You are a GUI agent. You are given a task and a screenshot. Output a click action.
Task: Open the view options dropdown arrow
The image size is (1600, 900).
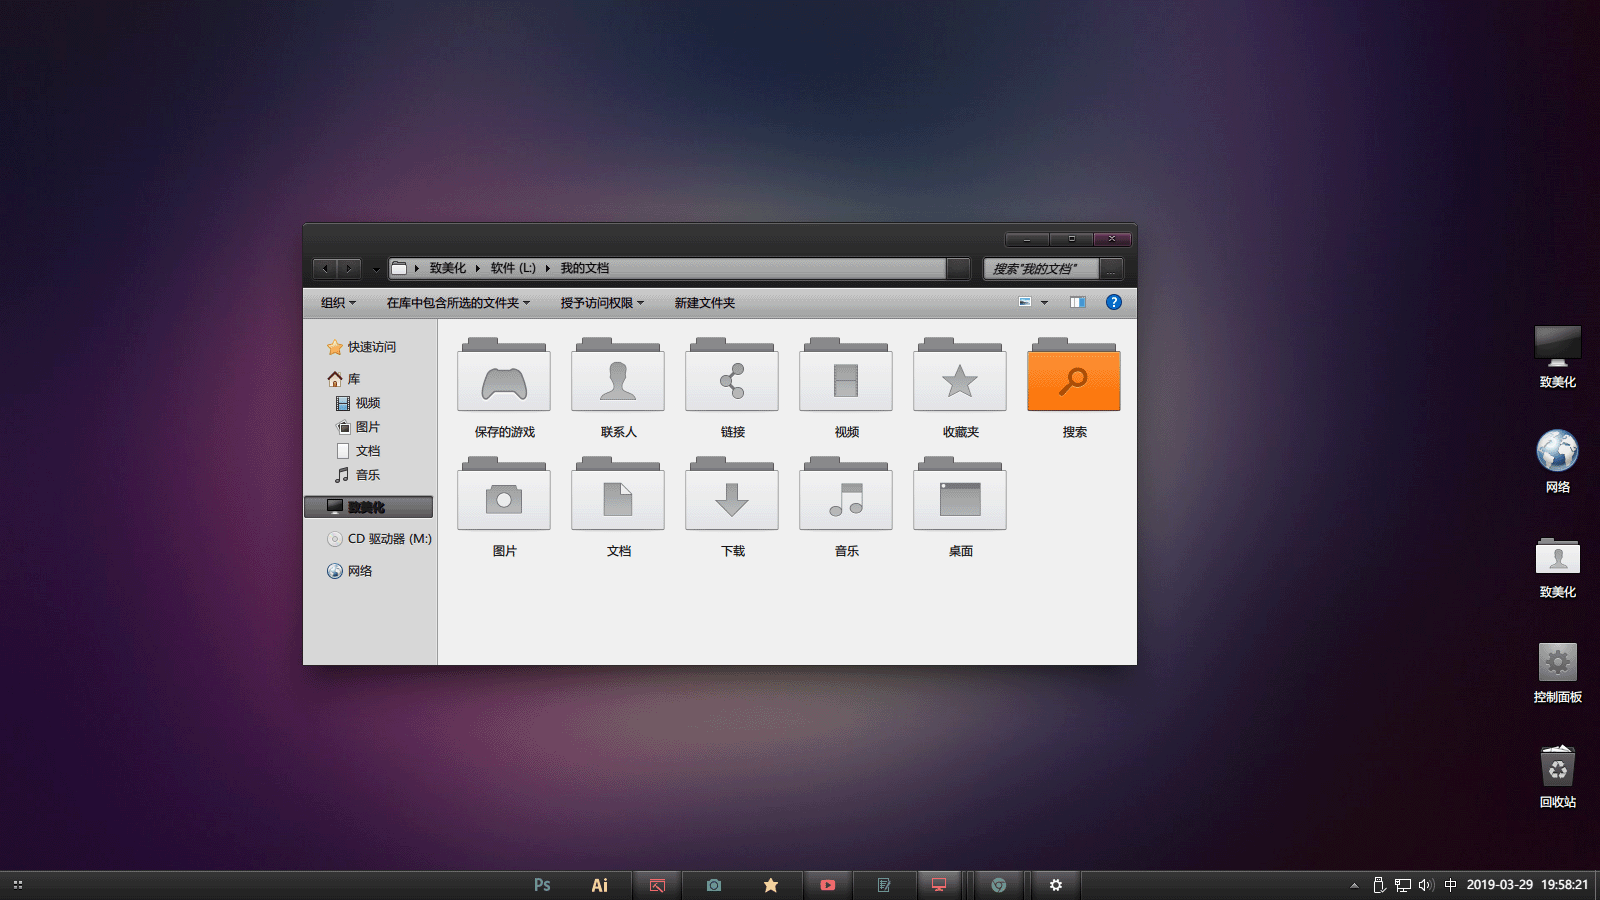(x=1044, y=302)
